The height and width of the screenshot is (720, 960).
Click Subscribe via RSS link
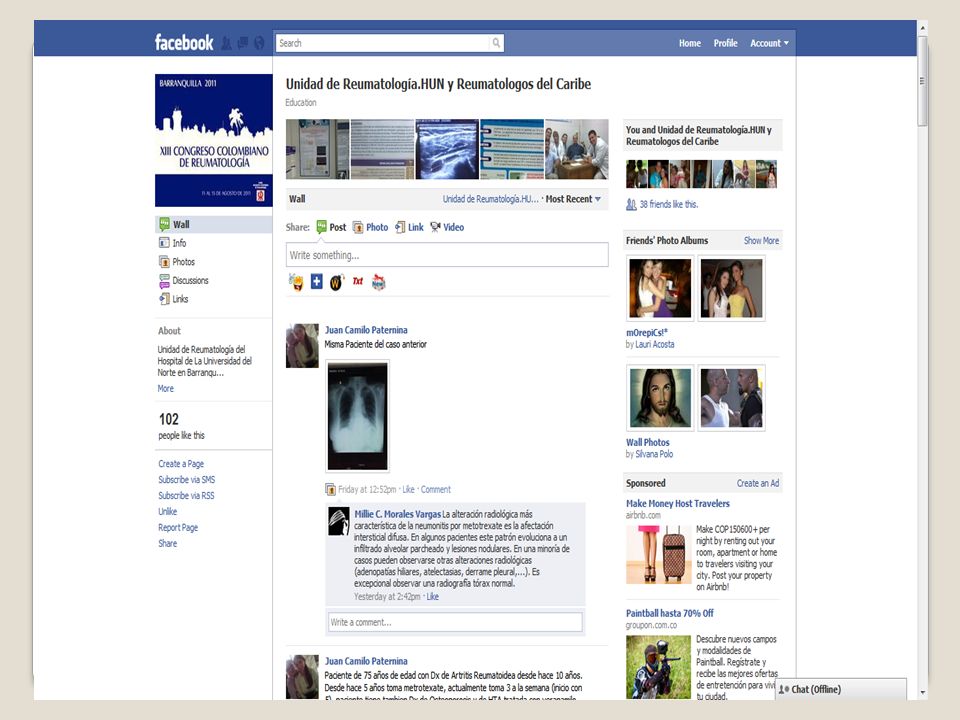tap(186, 495)
